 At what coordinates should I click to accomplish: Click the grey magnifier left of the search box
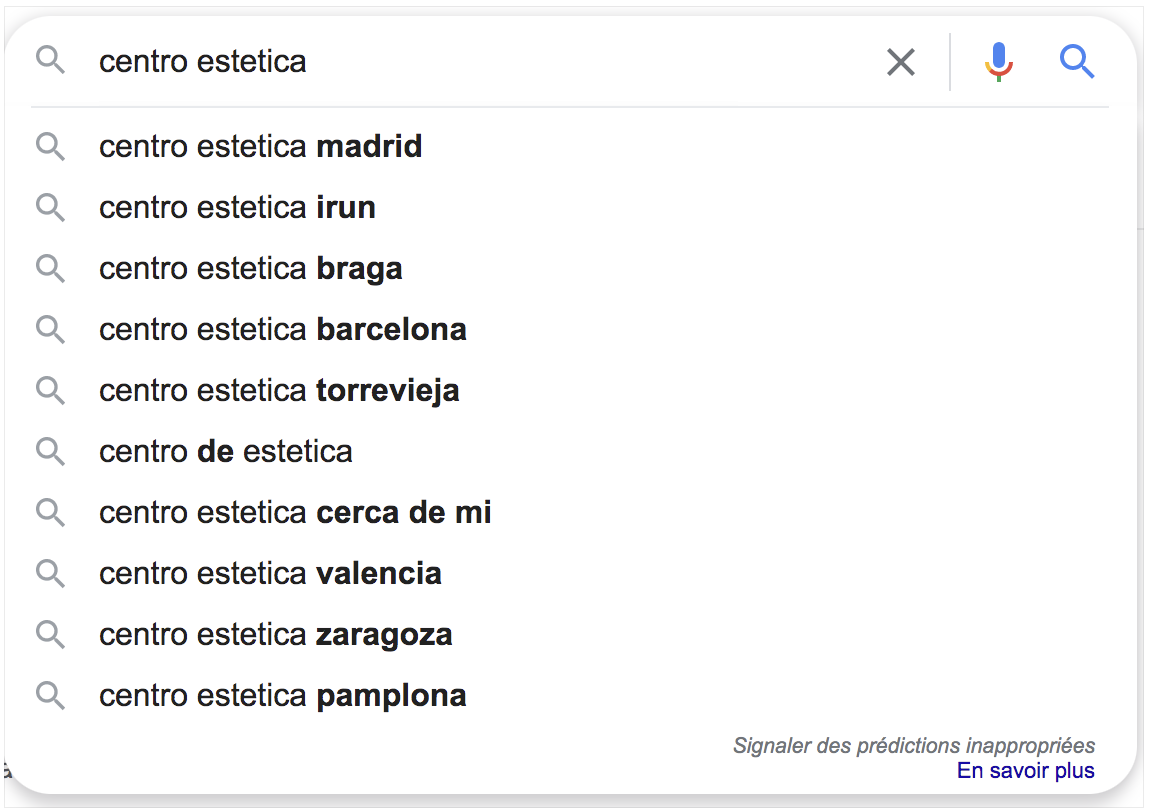51,60
